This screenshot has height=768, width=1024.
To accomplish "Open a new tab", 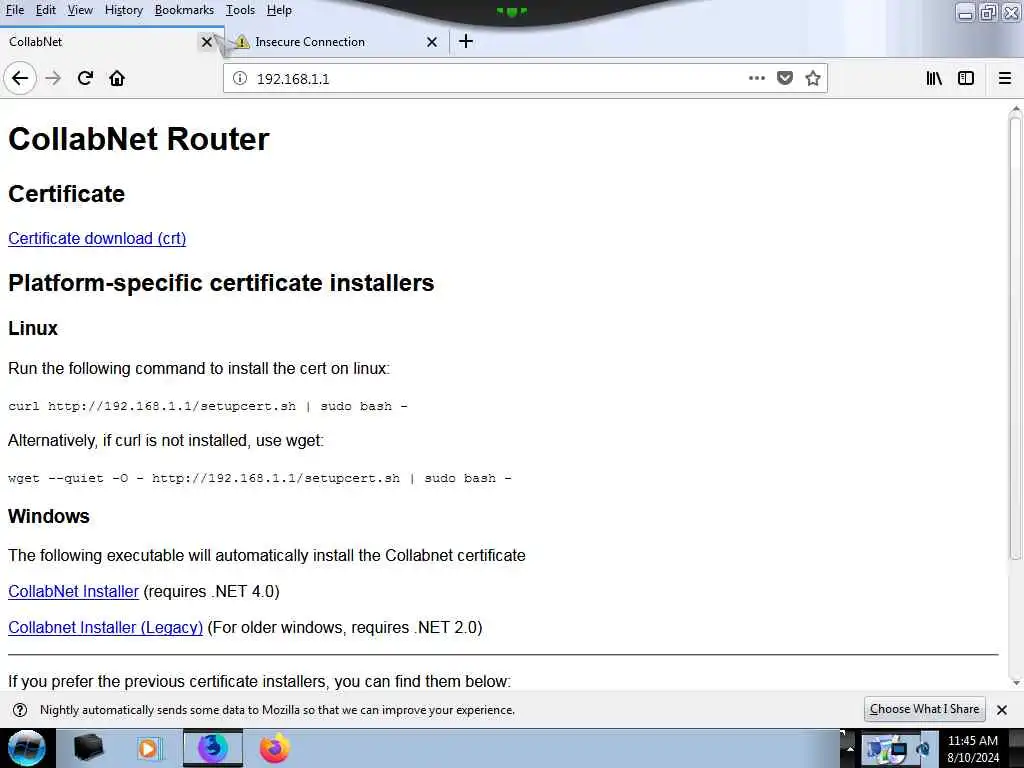I will click(x=466, y=42).
